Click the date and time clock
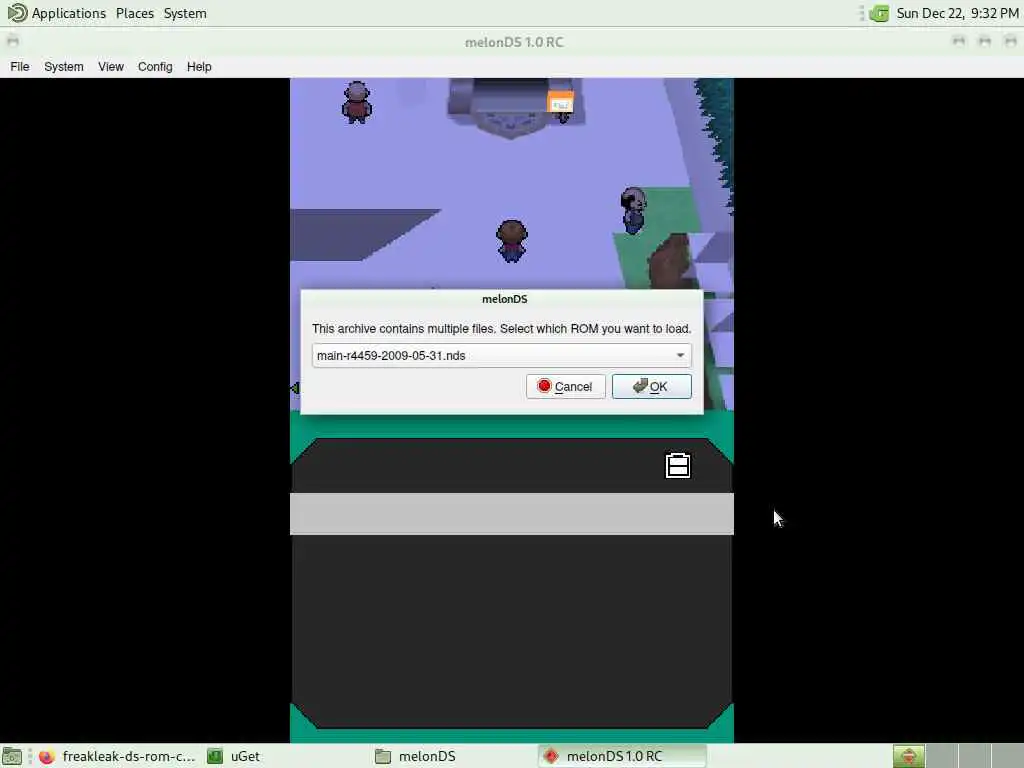The width and height of the screenshot is (1024, 768). coord(957,13)
